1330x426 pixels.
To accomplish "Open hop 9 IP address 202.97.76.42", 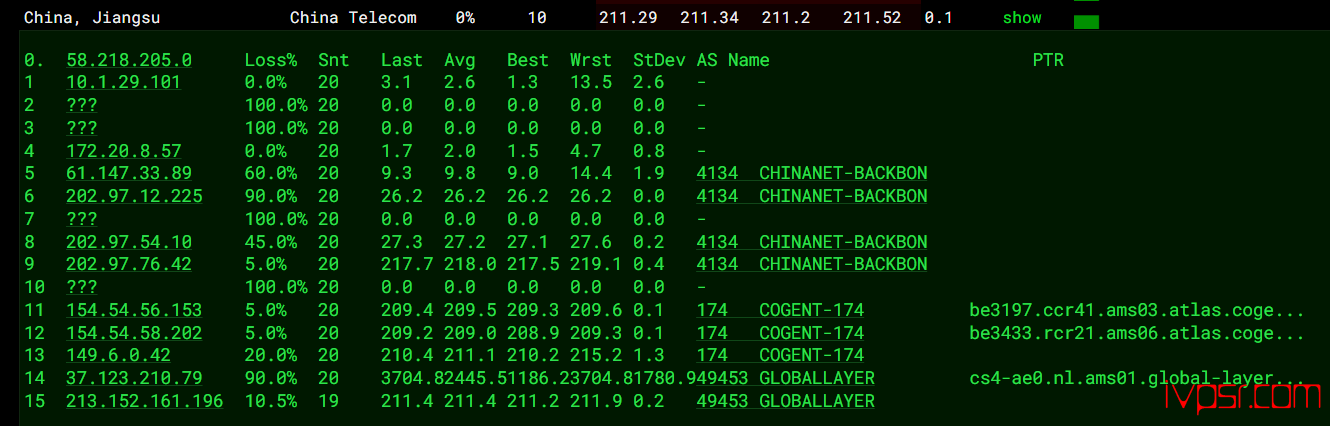I will click(x=129, y=264).
